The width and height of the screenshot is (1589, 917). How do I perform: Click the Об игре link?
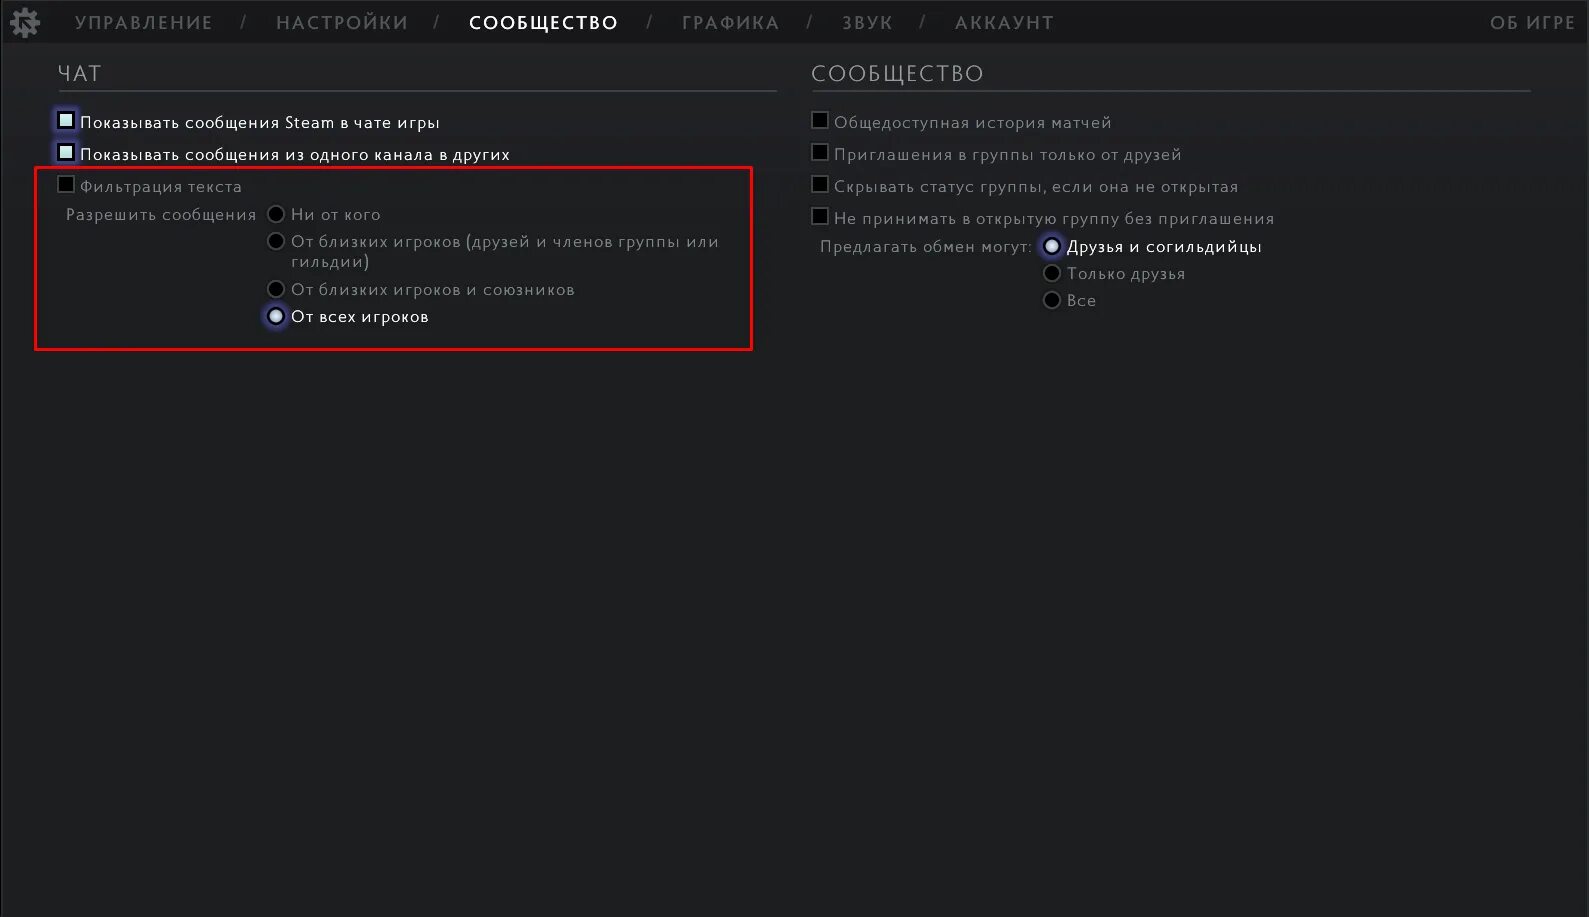[1532, 23]
